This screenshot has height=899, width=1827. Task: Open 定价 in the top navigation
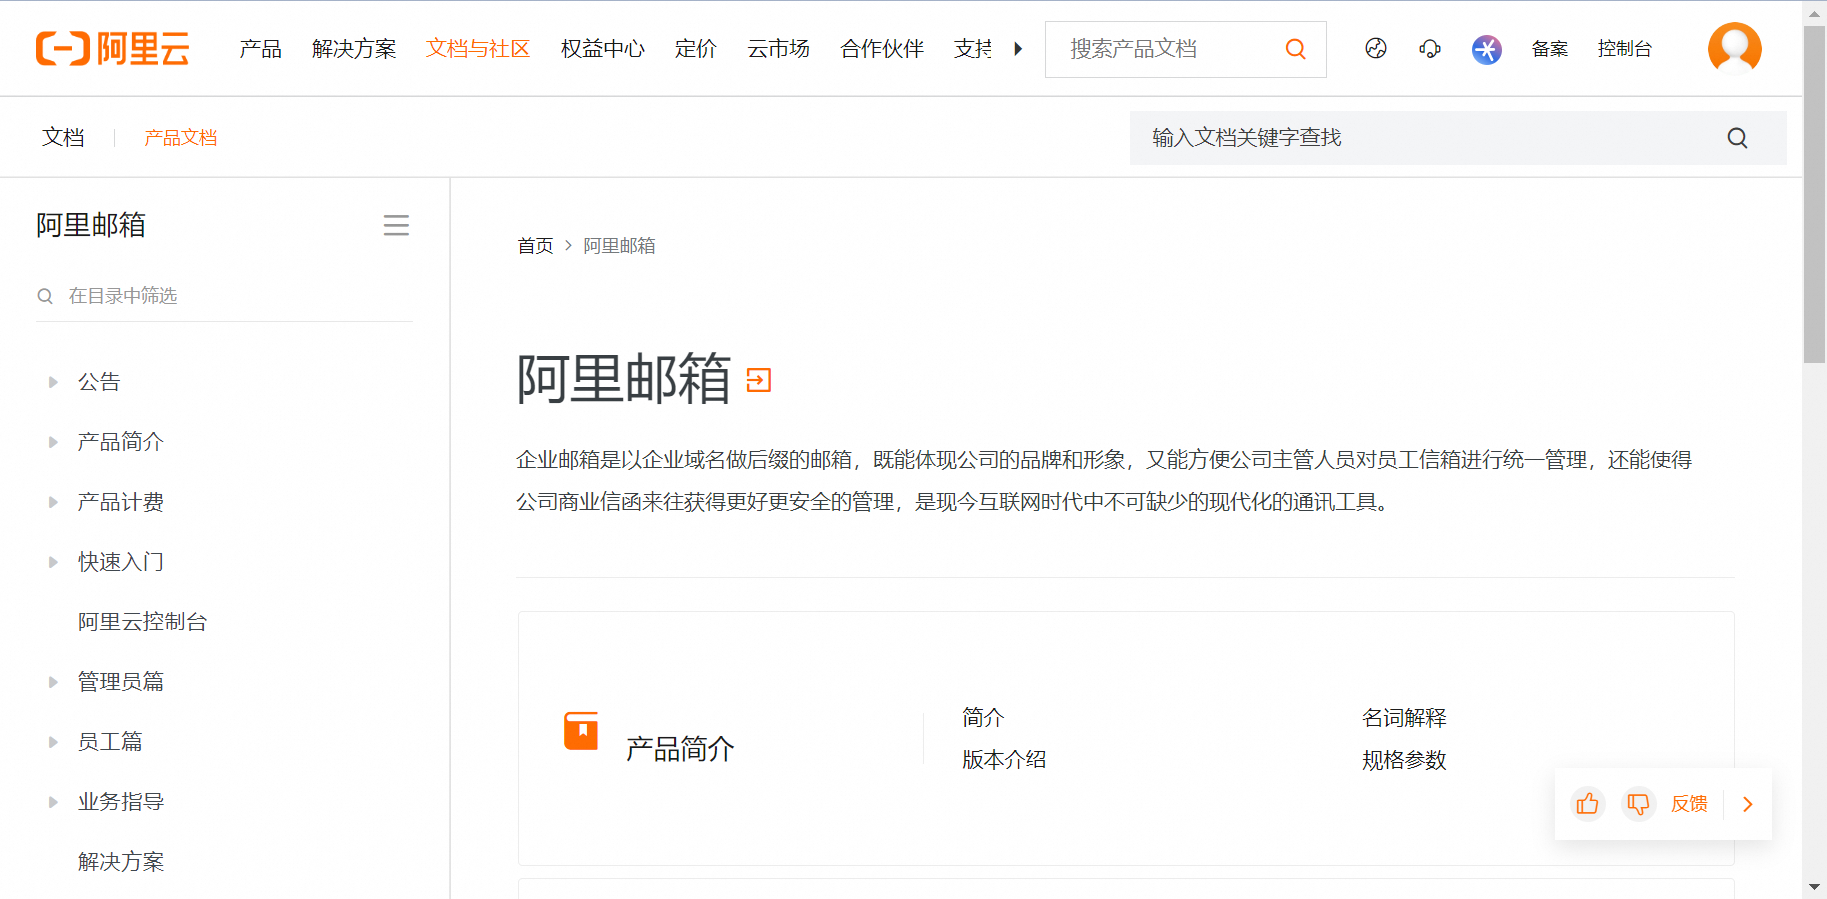tap(696, 49)
